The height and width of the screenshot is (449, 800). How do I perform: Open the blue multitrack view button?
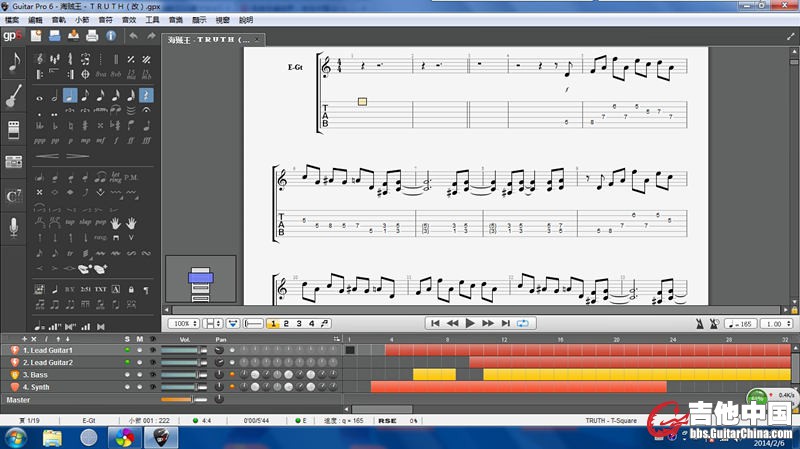[x=233, y=323]
